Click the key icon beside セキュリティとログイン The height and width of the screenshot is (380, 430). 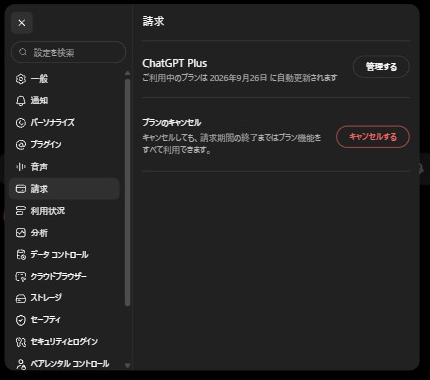(x=21, y=342)
